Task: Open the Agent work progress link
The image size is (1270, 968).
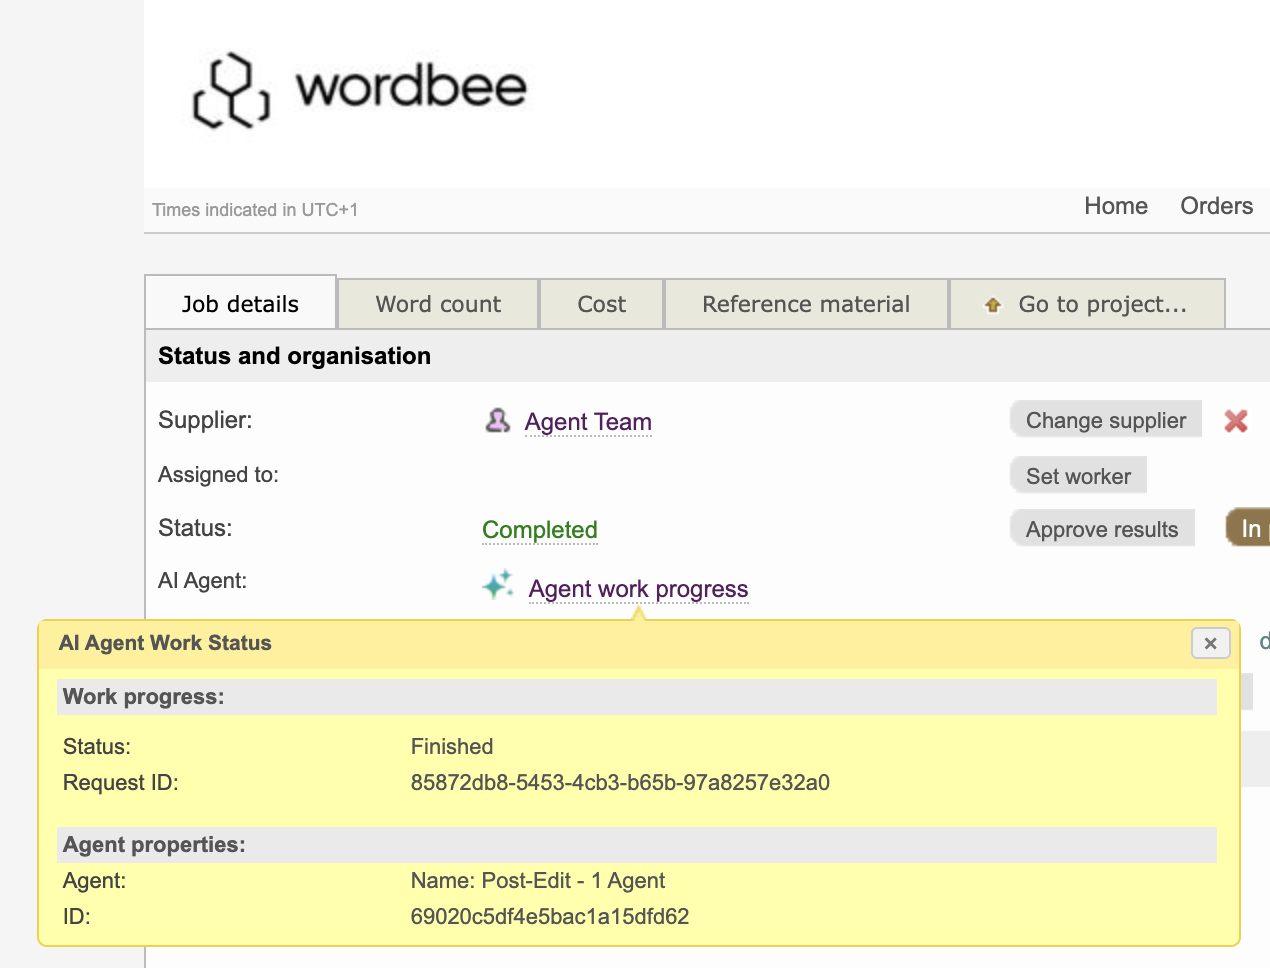Action: pos(638,589)
